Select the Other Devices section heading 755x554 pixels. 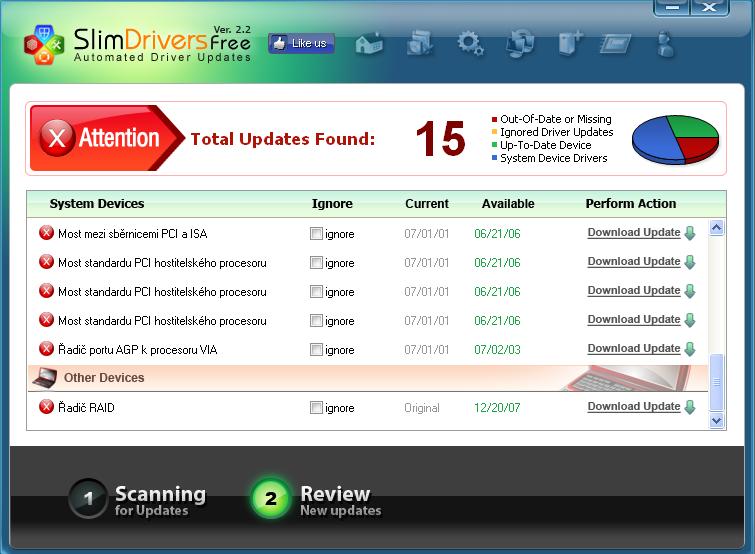[x=104, y=378]
